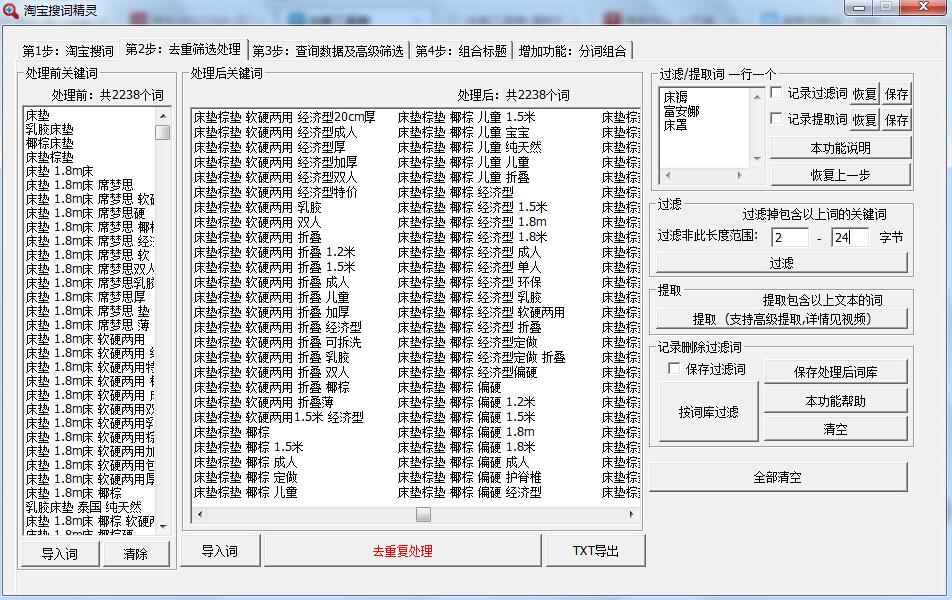Click 导入词 under 处理后关键词 list
The height and width of the screenshot is (600, 952).
220,551
